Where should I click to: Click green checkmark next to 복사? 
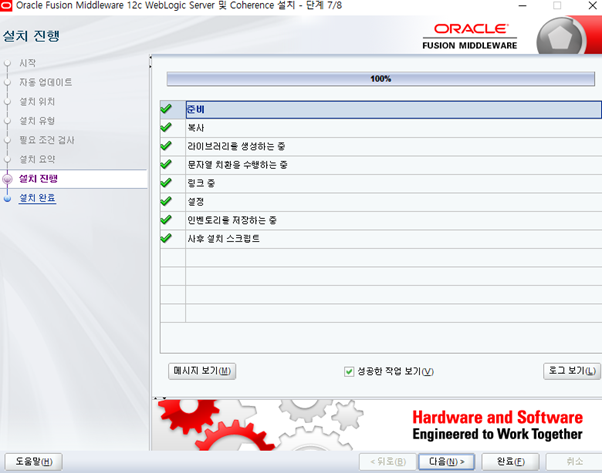tap(166, 127)
